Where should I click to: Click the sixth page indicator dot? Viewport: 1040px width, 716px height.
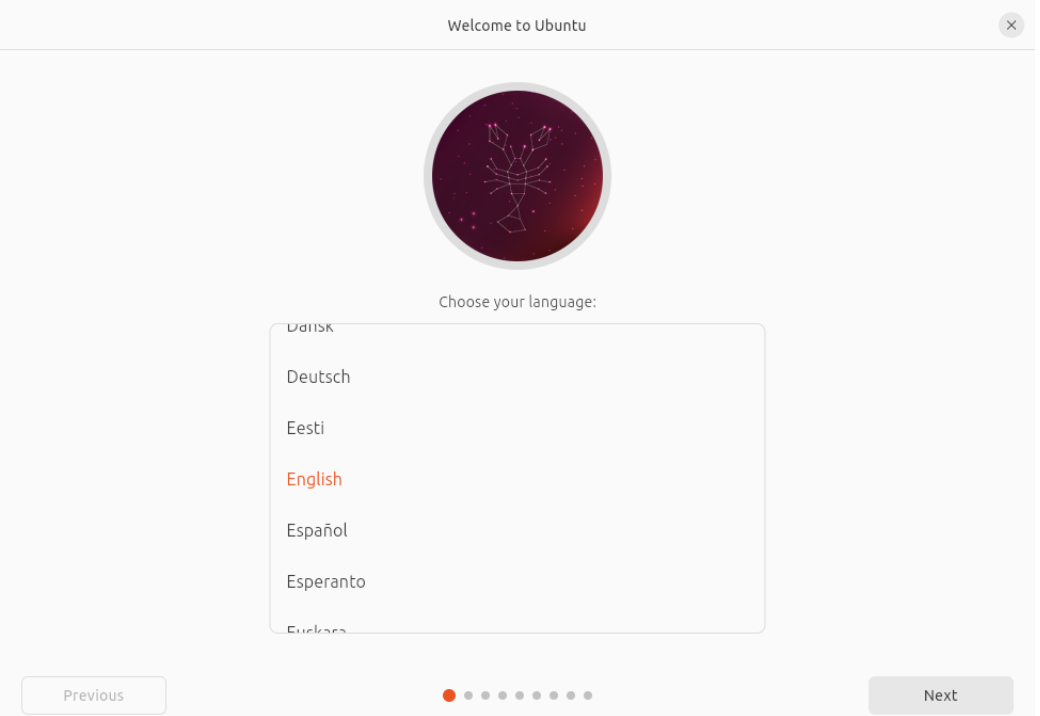click(536, 695)
